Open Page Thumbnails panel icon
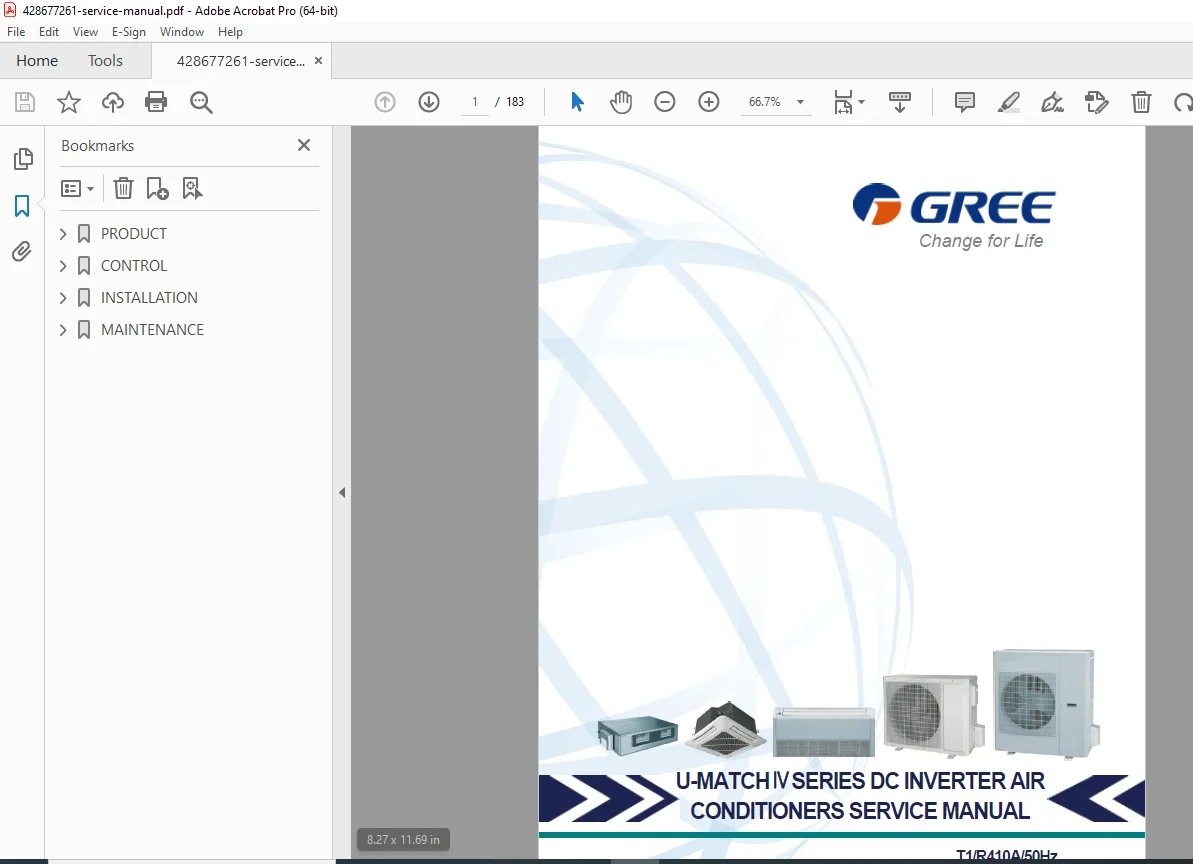Image resolution: width=1193 pixels, height=864 pixels. [x=23, y=159]
